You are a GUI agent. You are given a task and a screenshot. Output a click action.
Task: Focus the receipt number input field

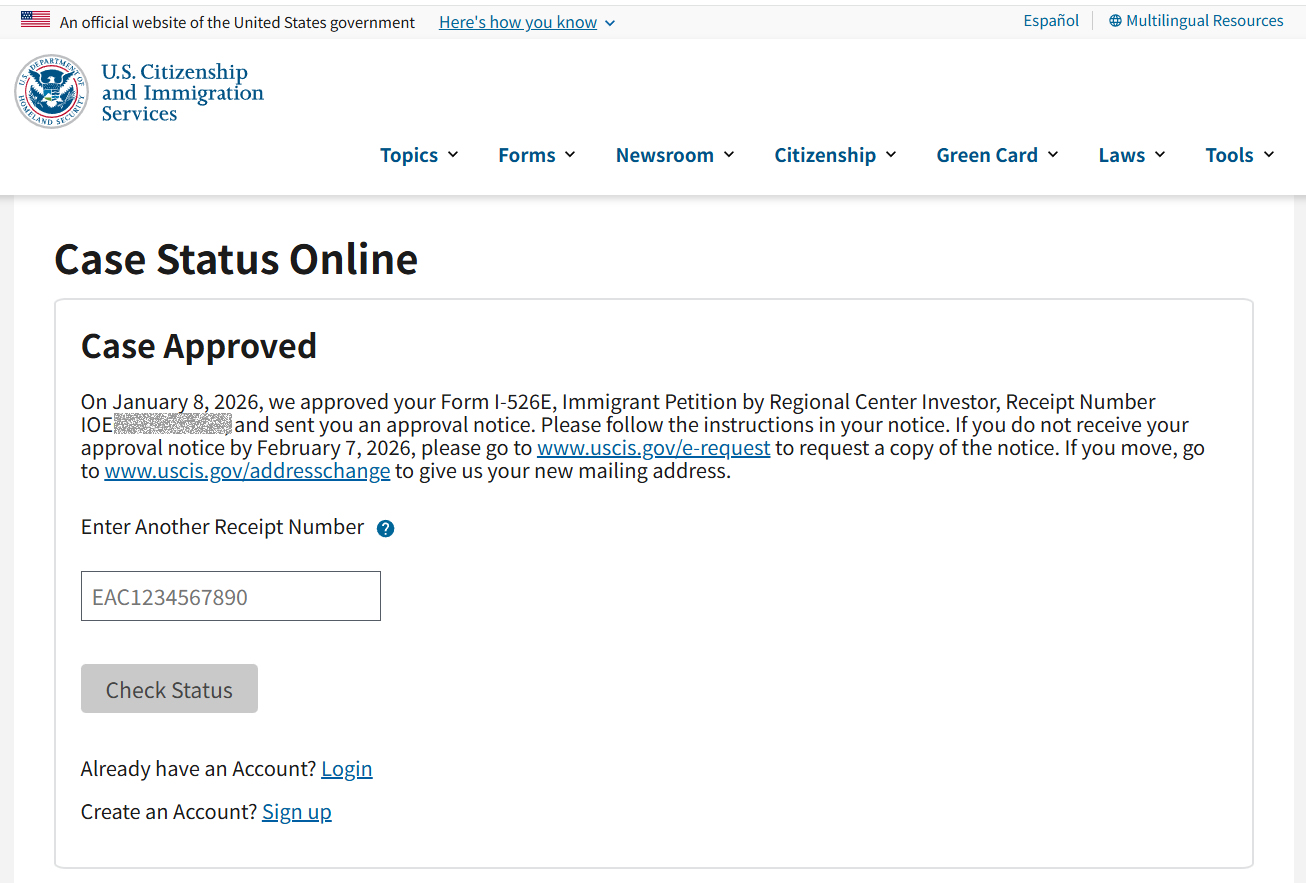231,596
